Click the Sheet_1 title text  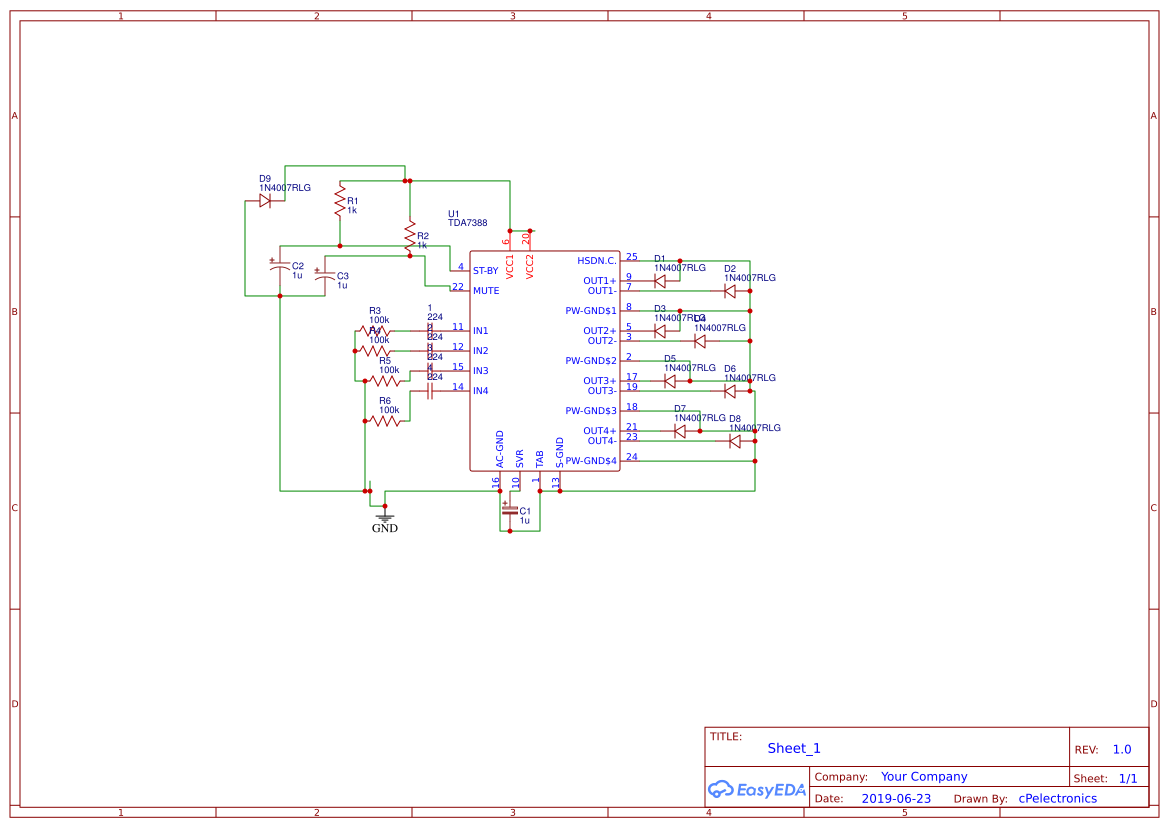(x=793, y=748)
